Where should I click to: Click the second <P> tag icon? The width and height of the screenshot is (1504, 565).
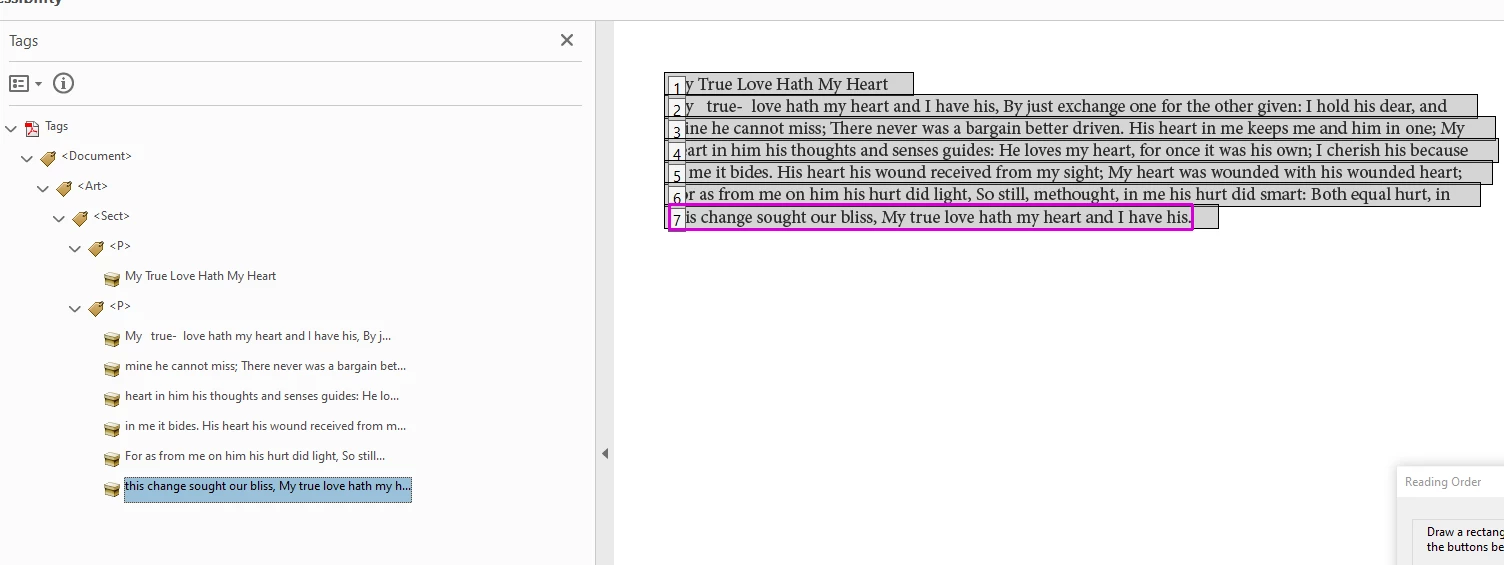coord(96,308)
